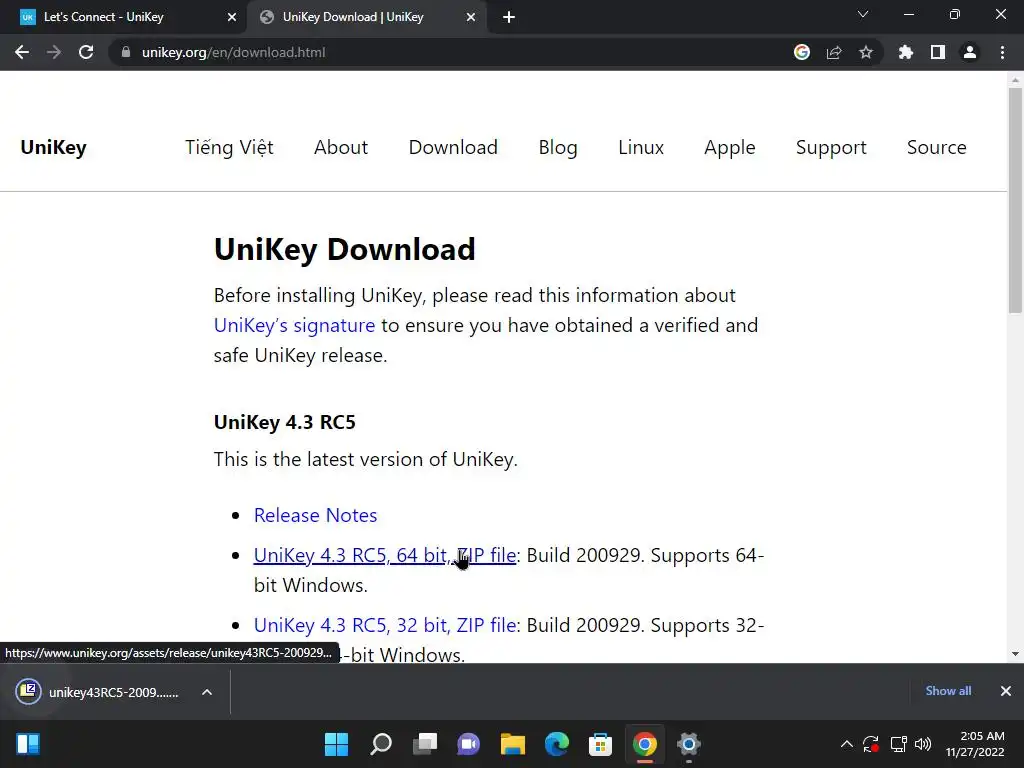Click the scrollbar down arrow
This screenshot has width=1024, height=768.
click(1015, 654)
